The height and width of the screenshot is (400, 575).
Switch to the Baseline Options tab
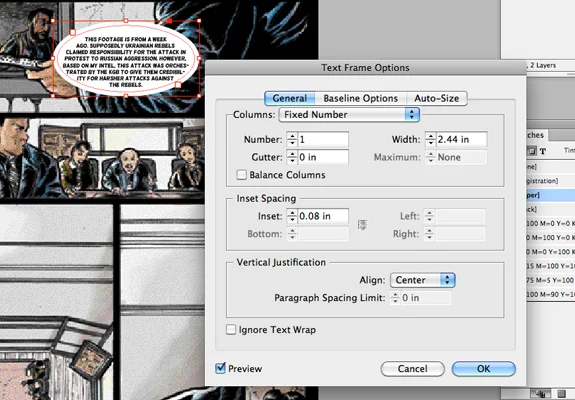pyautogui.click(x=360, y=98)
